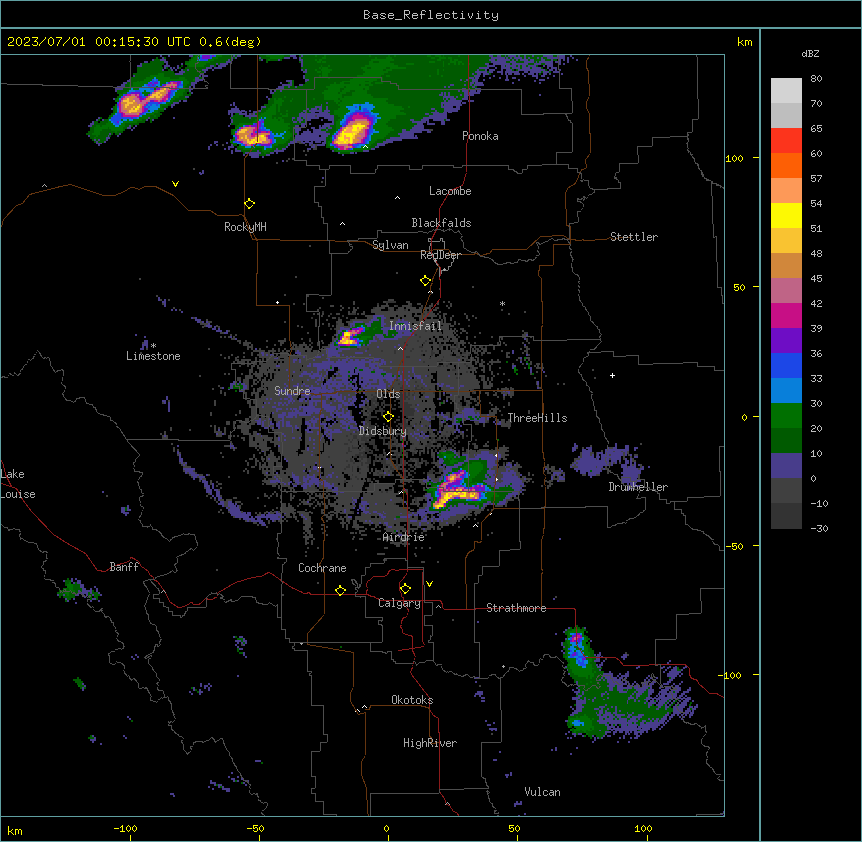Click the Base_Reflectivity title

point(430,15)
